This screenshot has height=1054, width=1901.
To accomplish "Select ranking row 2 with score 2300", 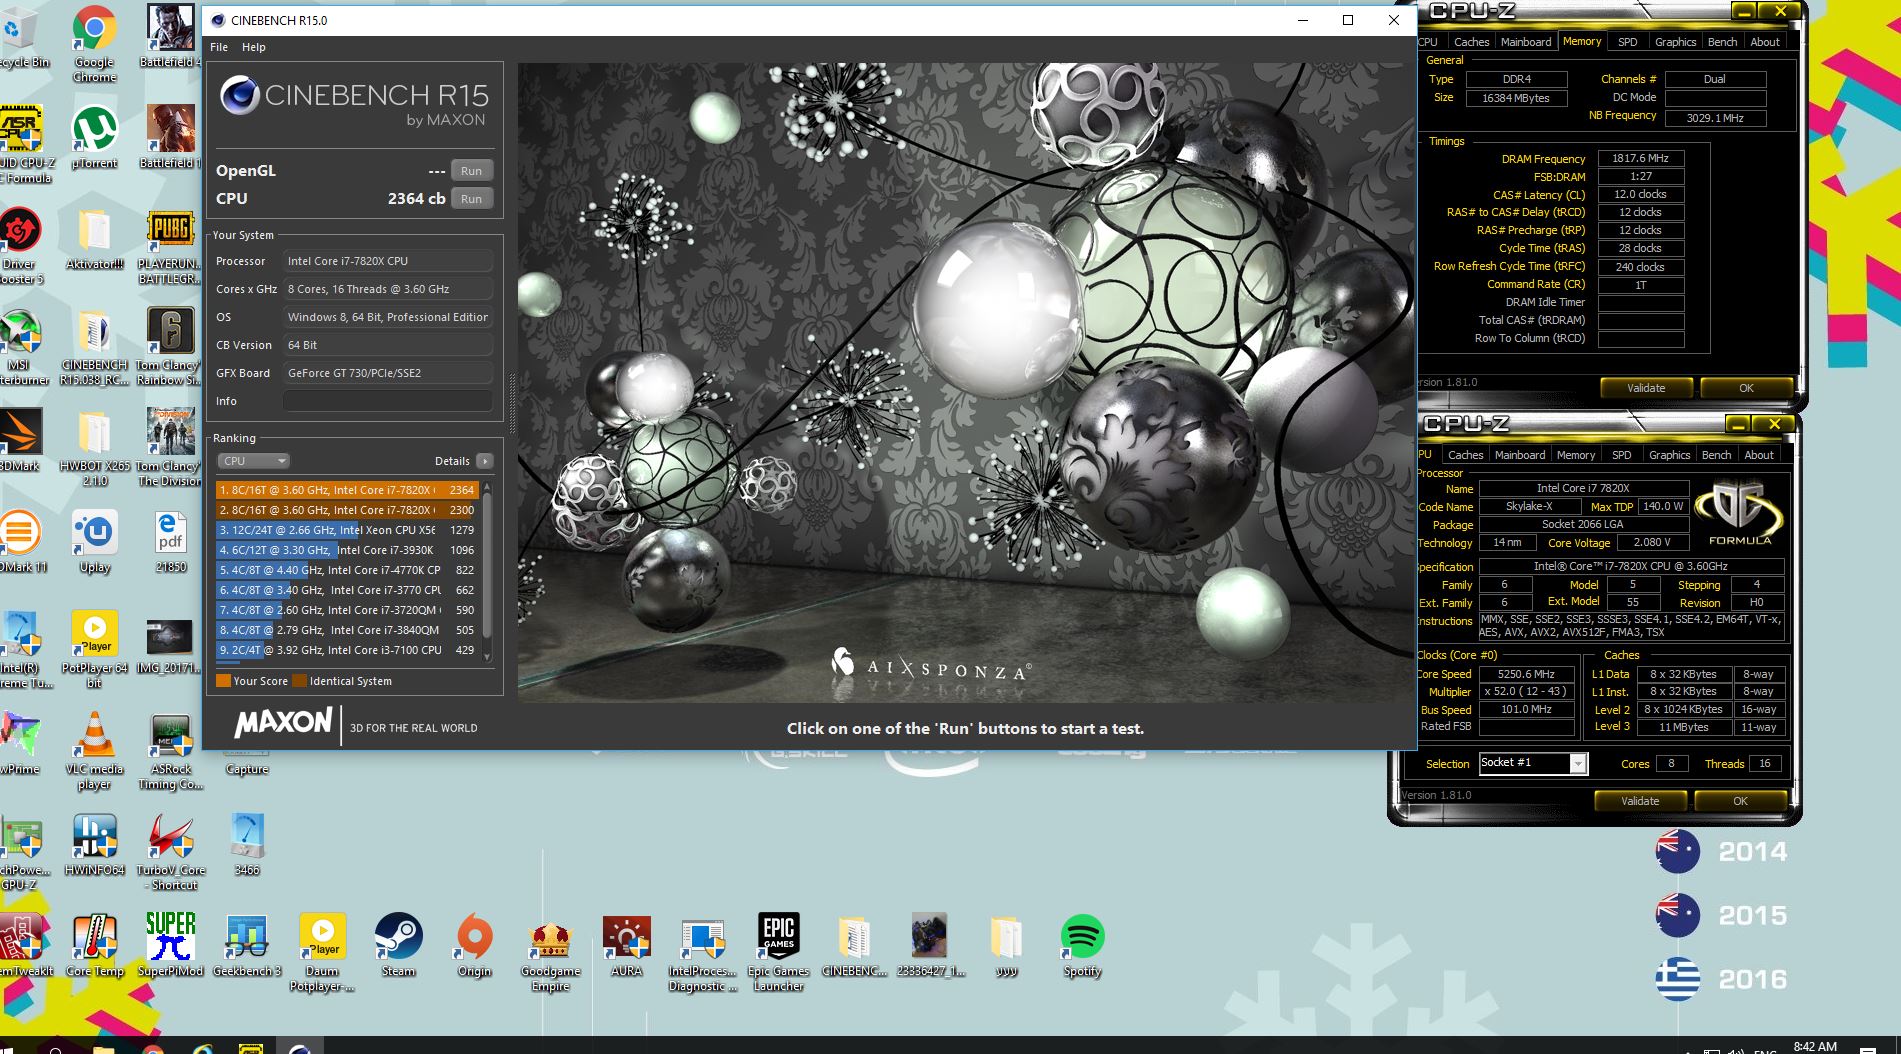I will pyautogui.click(x=346, y=510).
